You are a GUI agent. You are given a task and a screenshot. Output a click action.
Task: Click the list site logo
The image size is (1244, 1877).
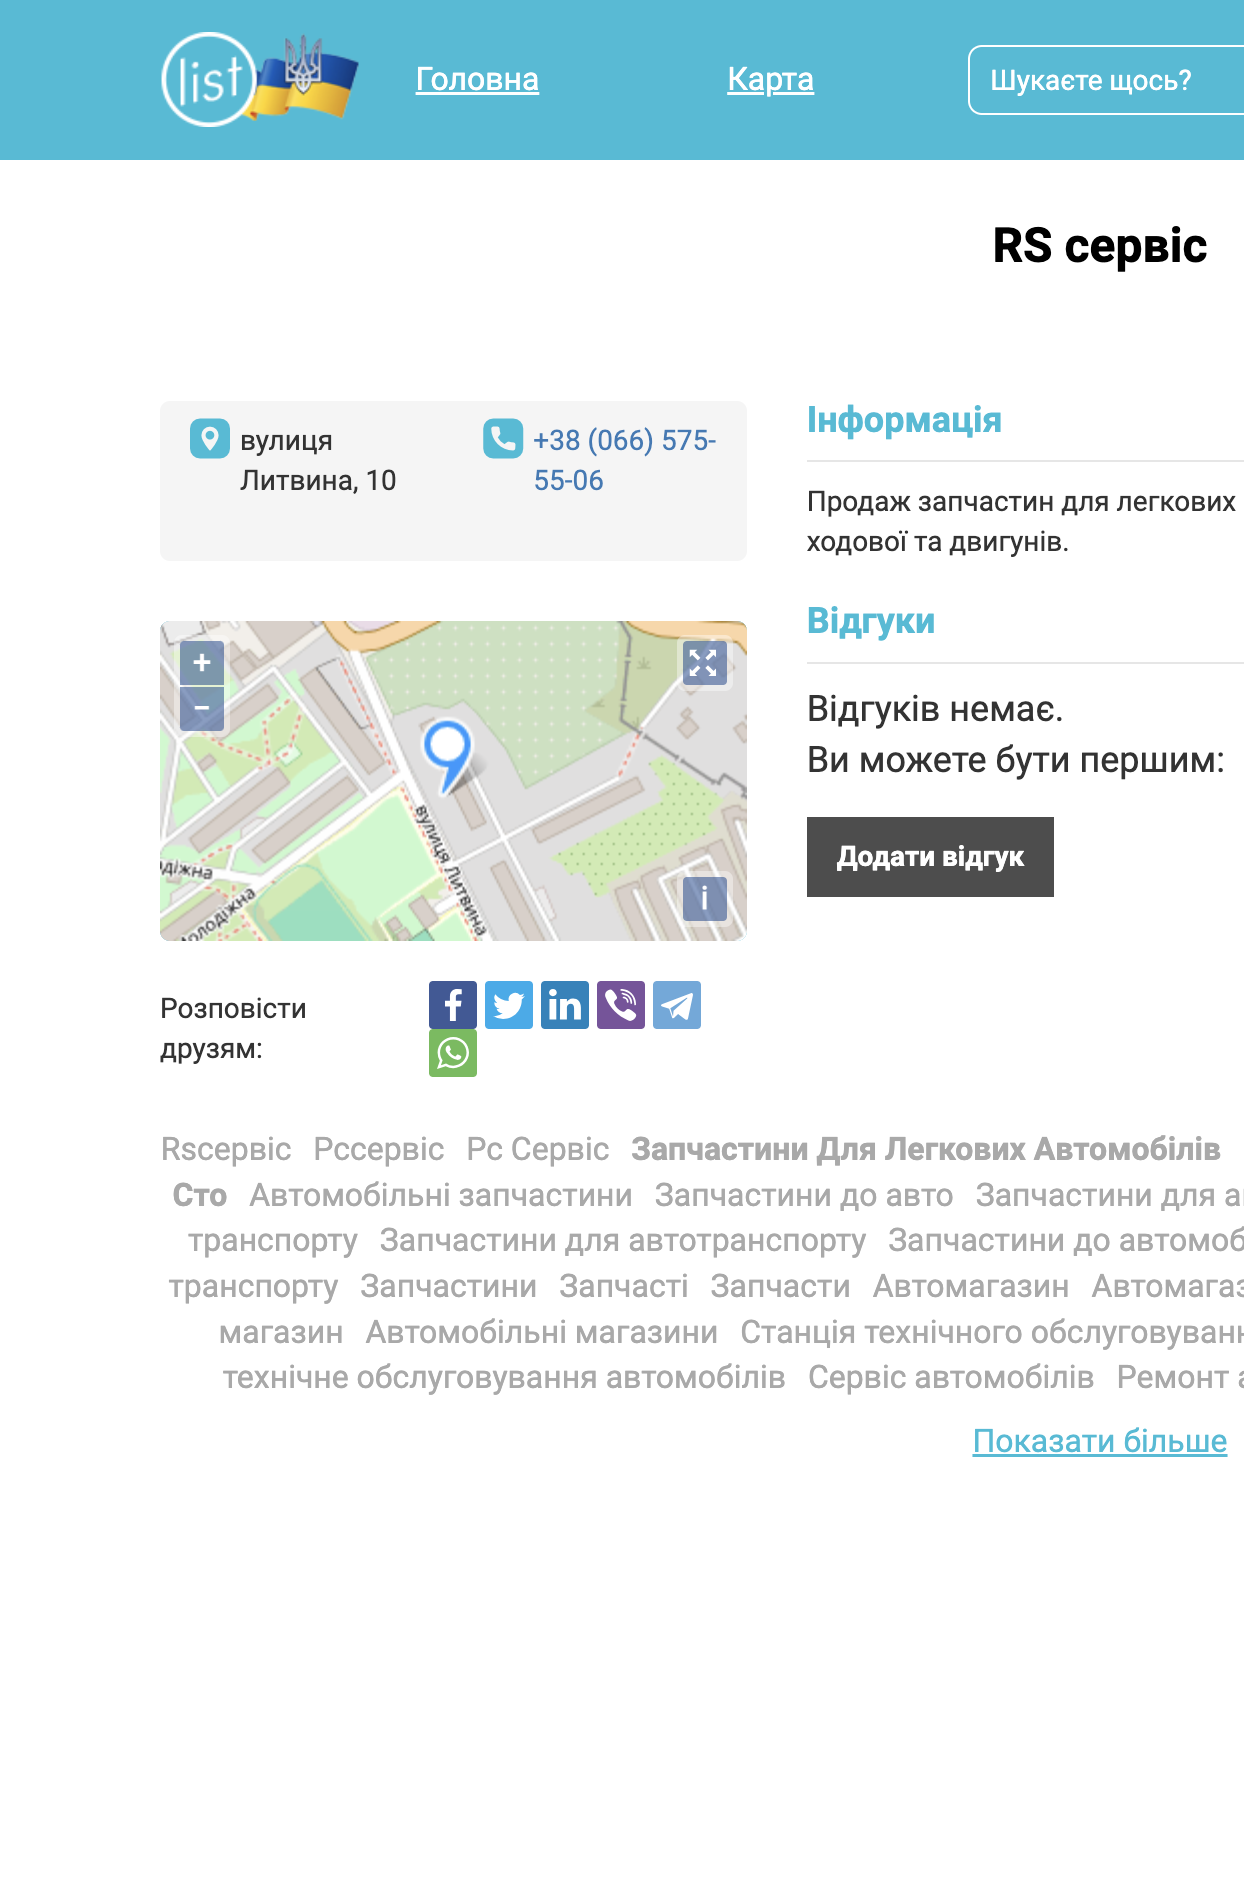pyautogui.click(x=260, y=79)
